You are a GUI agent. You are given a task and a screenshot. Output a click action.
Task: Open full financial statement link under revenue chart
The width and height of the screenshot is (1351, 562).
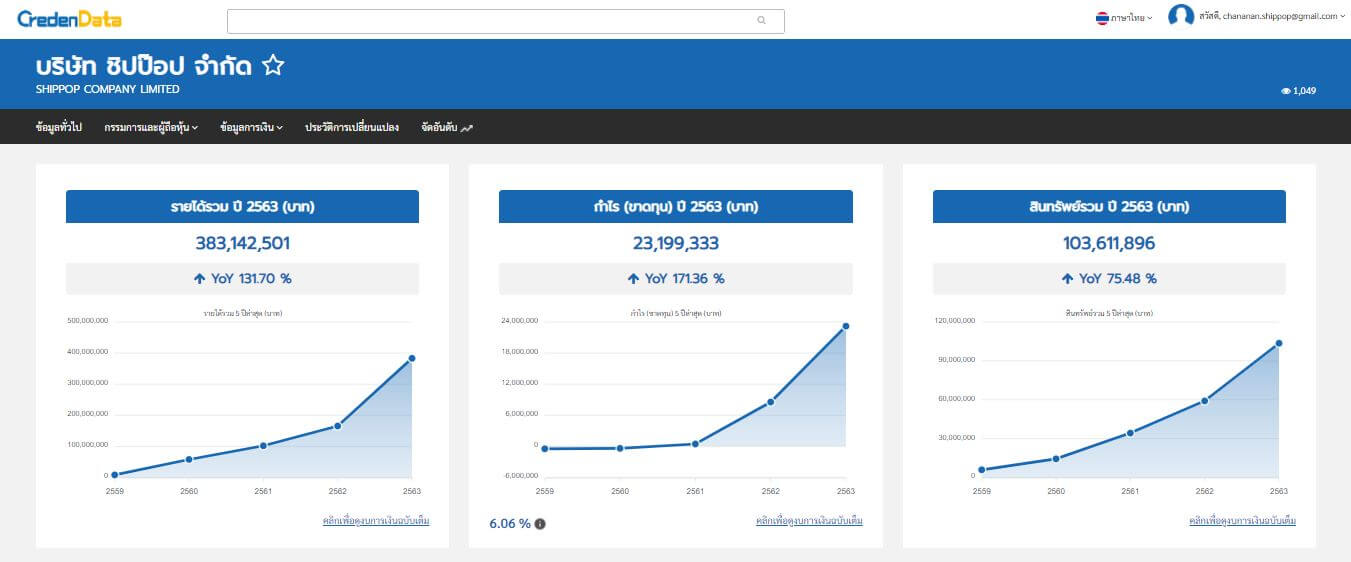pyautogui.click(x=376, y=521)
